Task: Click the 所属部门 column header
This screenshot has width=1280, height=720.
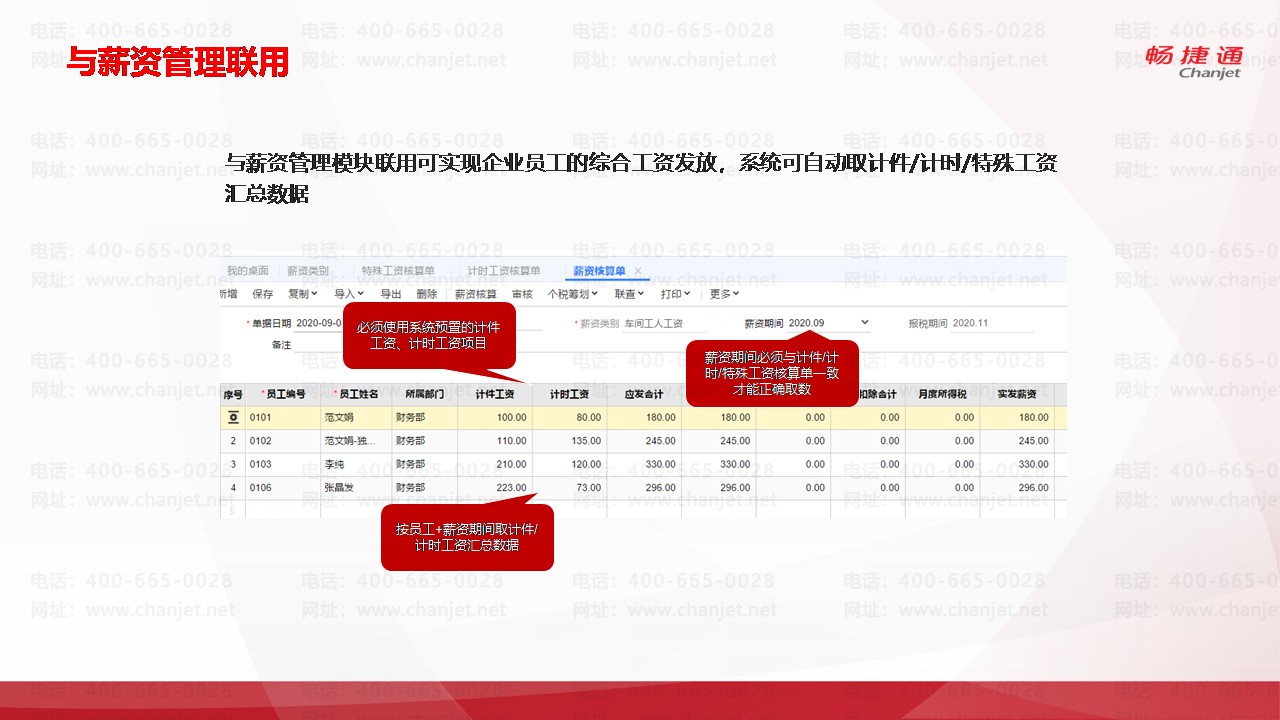Action: point(425,394)
